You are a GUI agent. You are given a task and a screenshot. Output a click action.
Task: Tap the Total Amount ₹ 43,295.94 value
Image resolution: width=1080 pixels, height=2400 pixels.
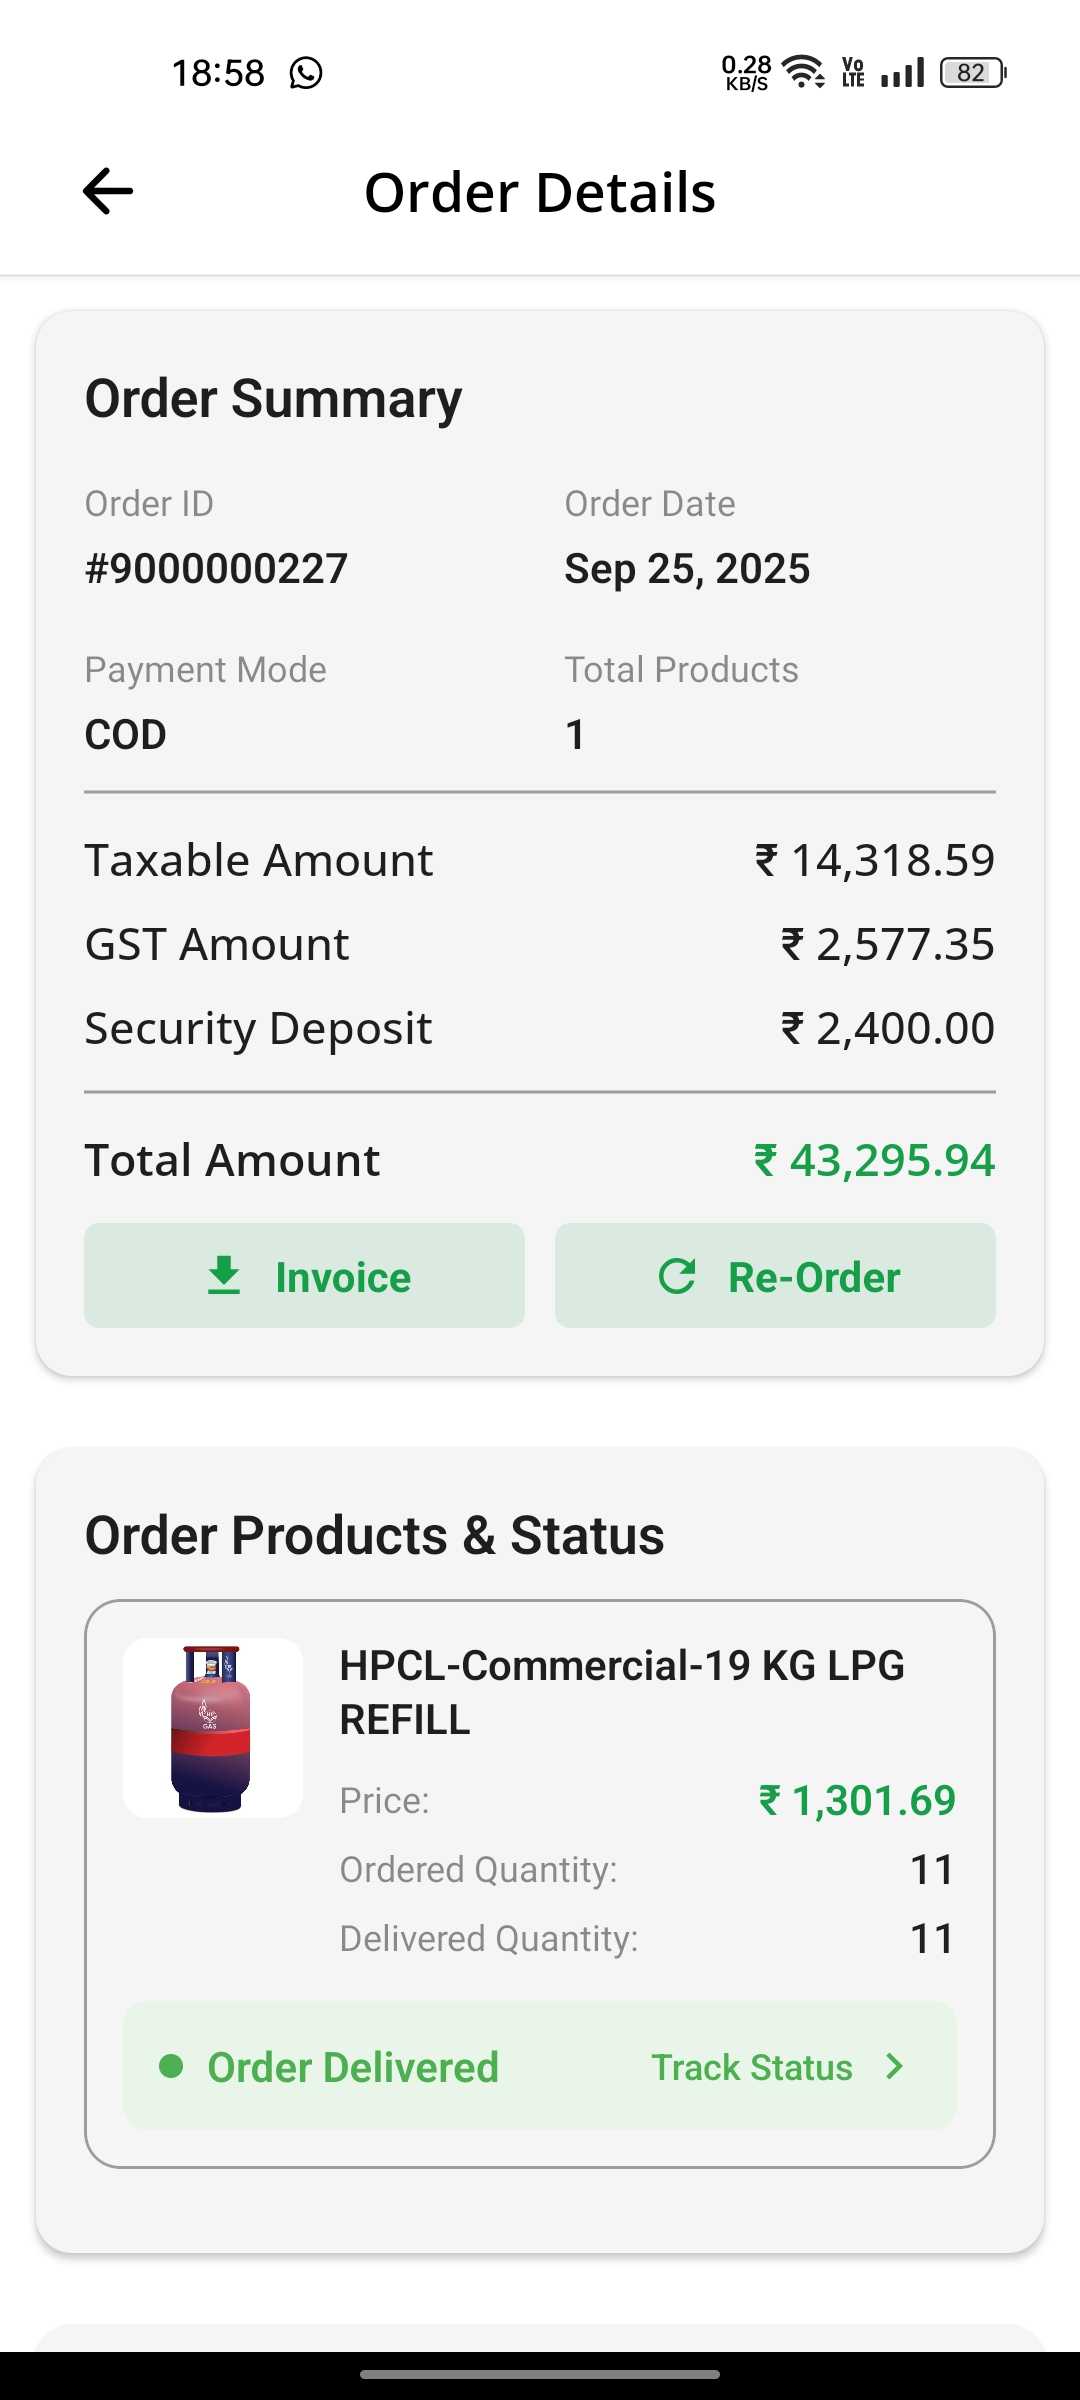pyautogui.click(x=874, y=1160)
